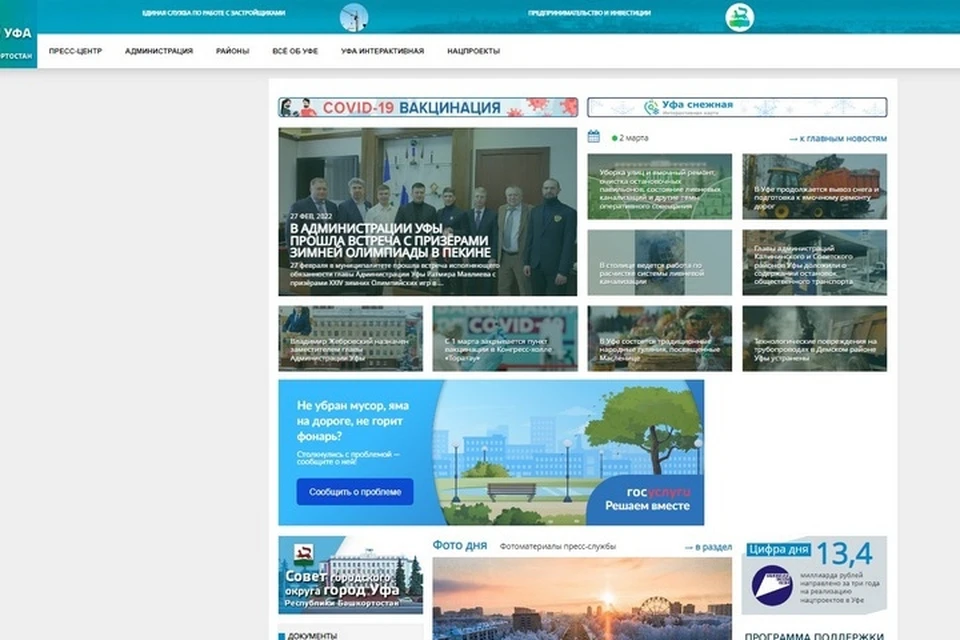Viewport: 960px width, 640px height.
Task: Click the ДОКУМЕНТЫ section label
Action: click(312, 636)
